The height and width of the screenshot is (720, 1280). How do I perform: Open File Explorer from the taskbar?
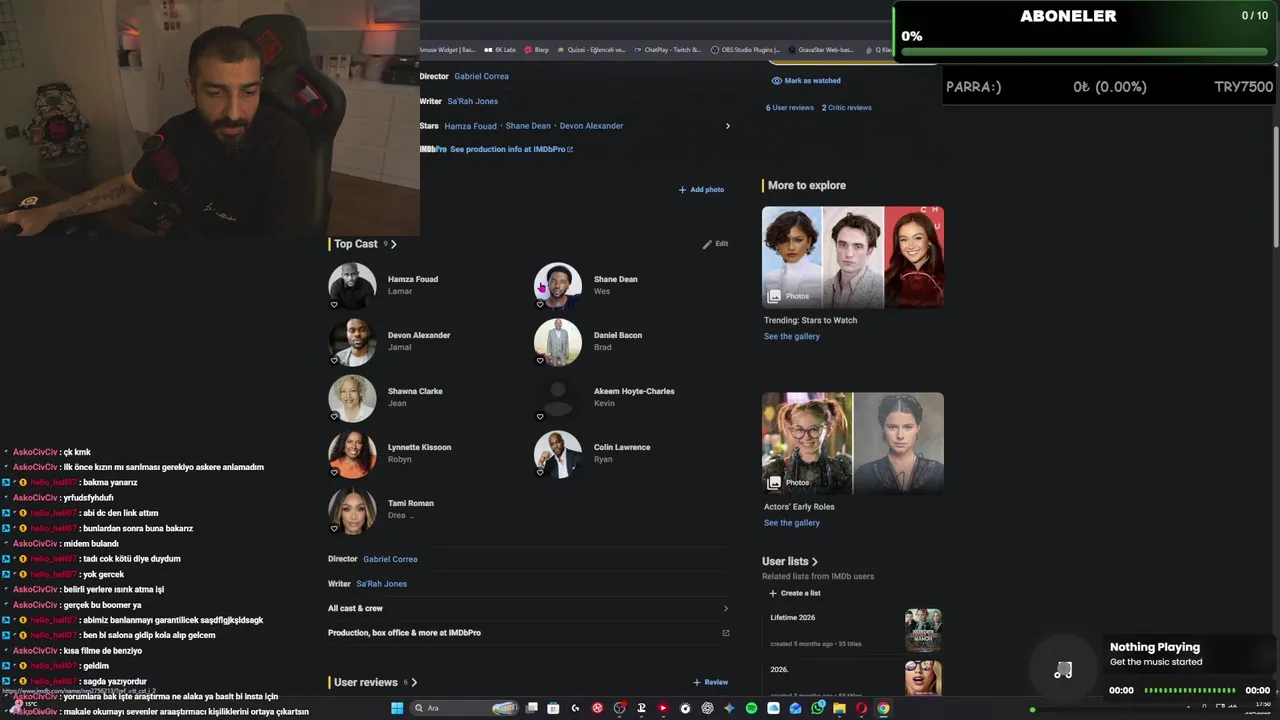(839, 708)
